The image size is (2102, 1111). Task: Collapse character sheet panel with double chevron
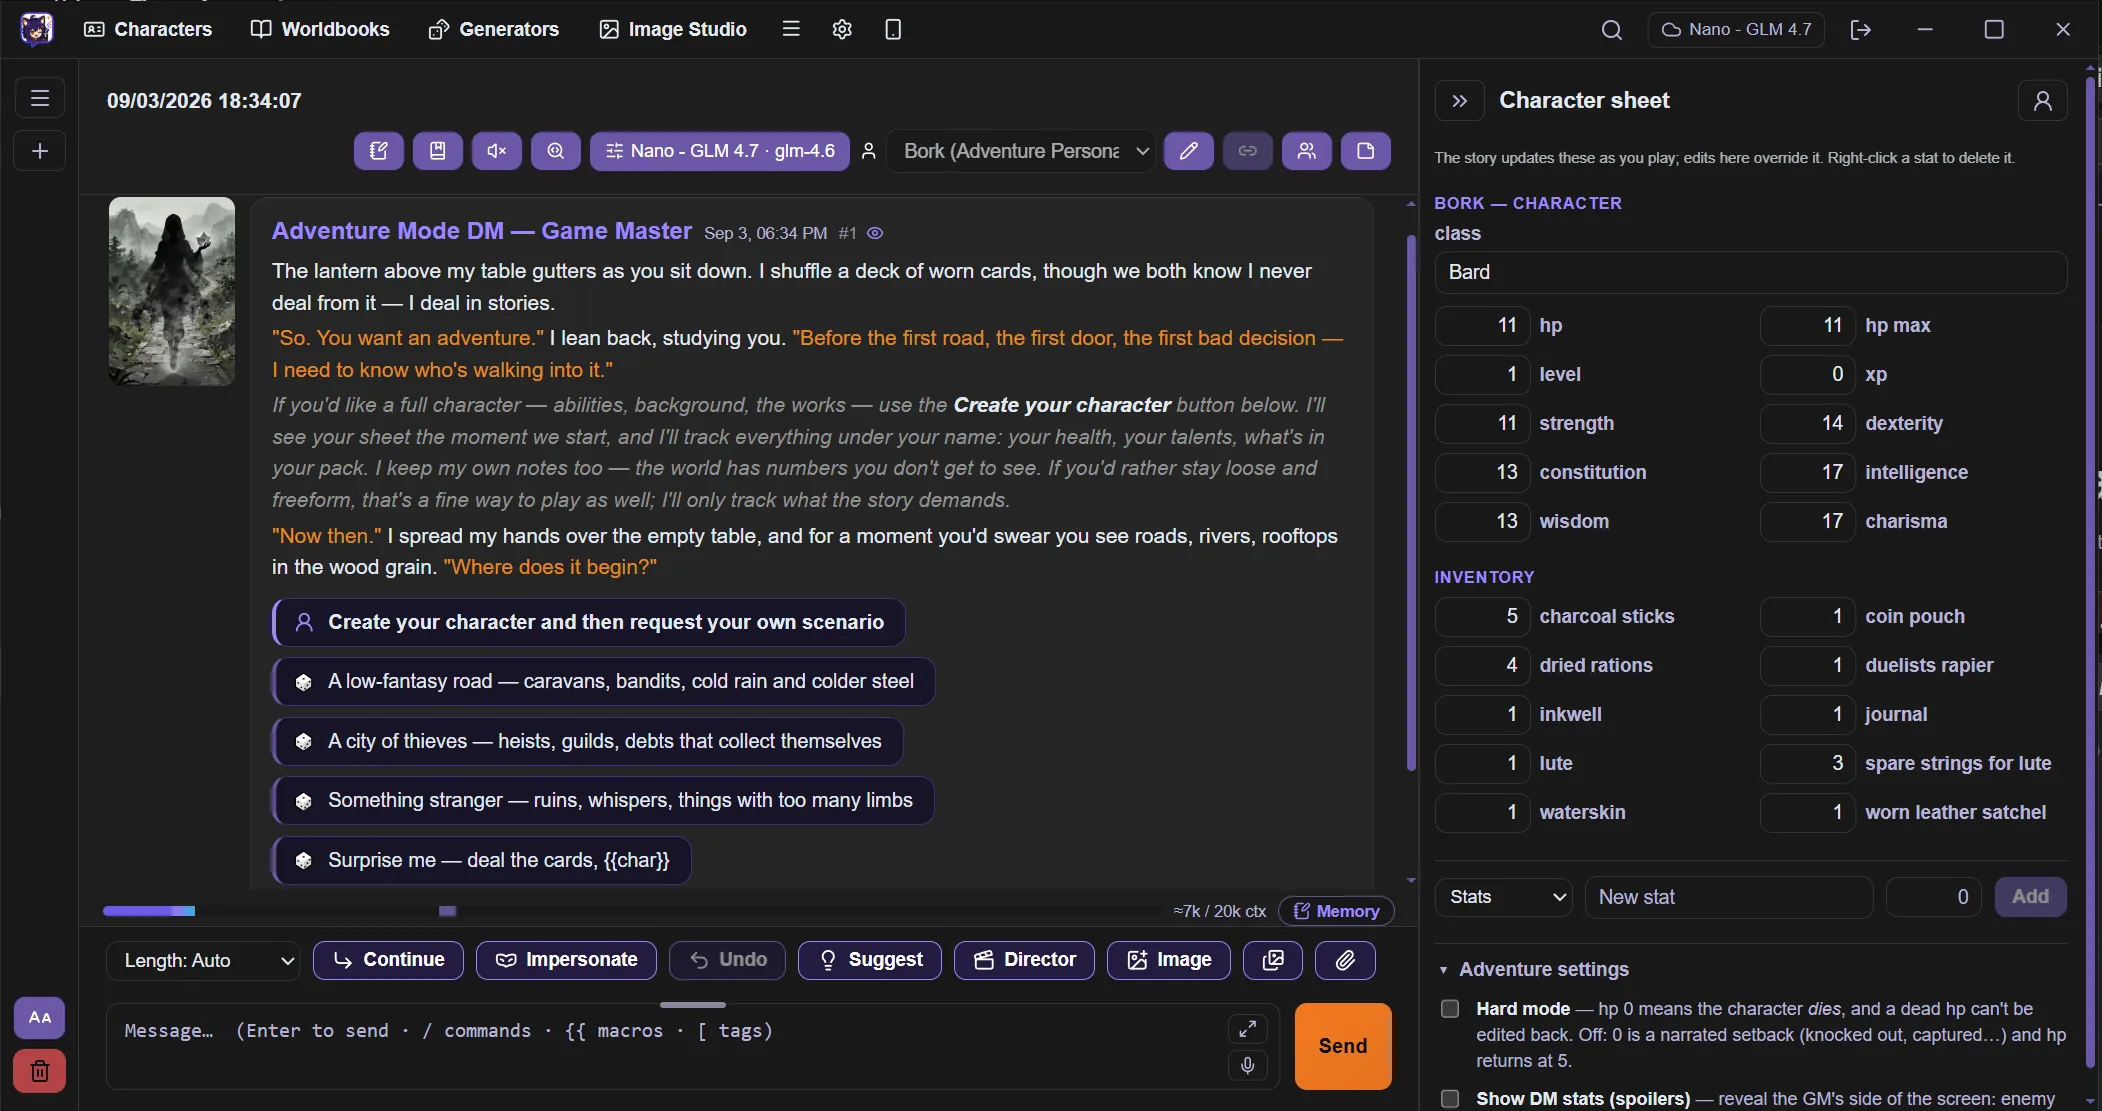pos(1460,101)
